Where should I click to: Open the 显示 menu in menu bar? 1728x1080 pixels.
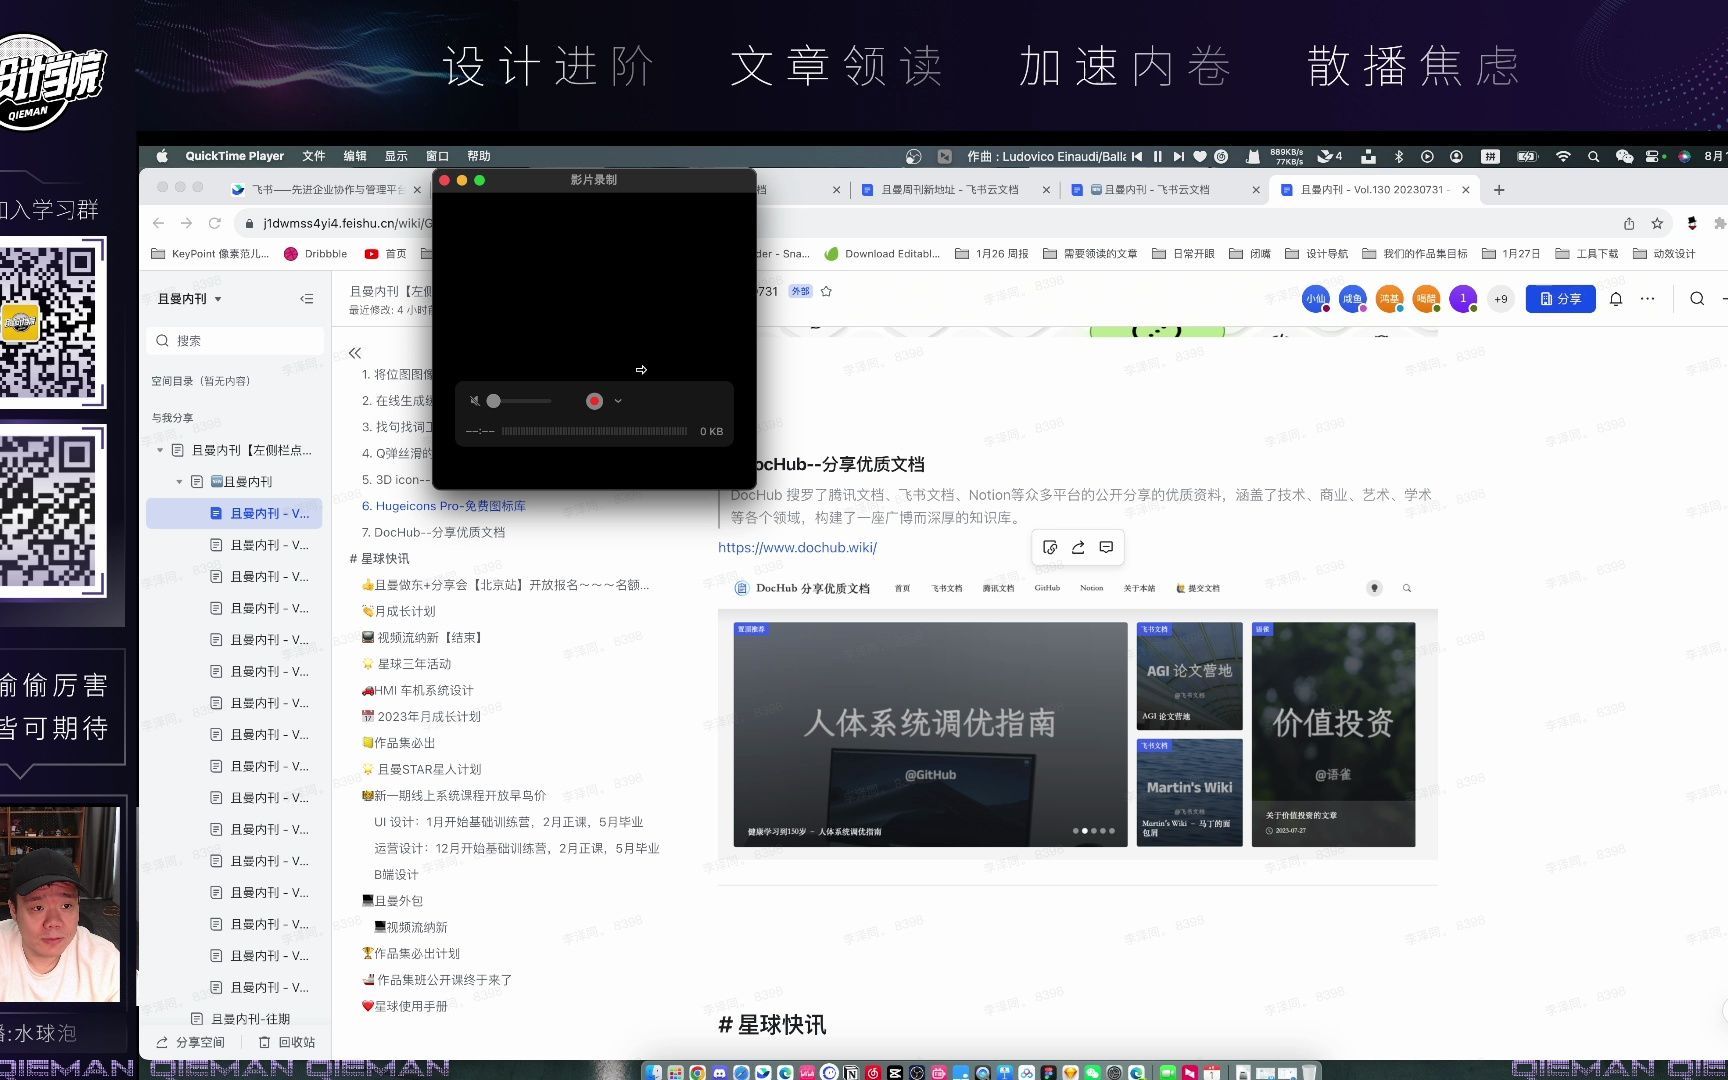coord(396,156)
